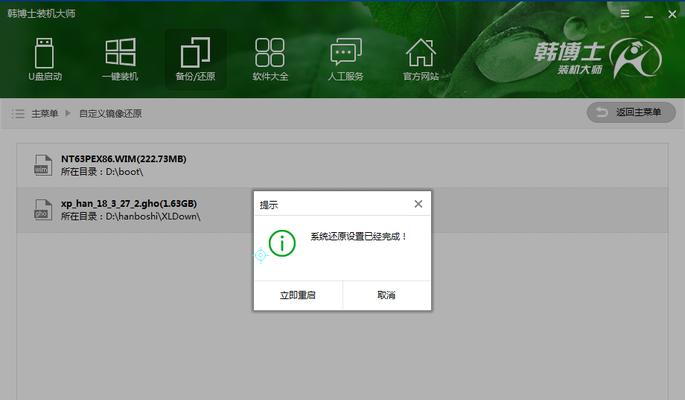685x400 pixels.
Task: Click the D:\hanboshi\XLDown\ directory text
Action: 153,216
